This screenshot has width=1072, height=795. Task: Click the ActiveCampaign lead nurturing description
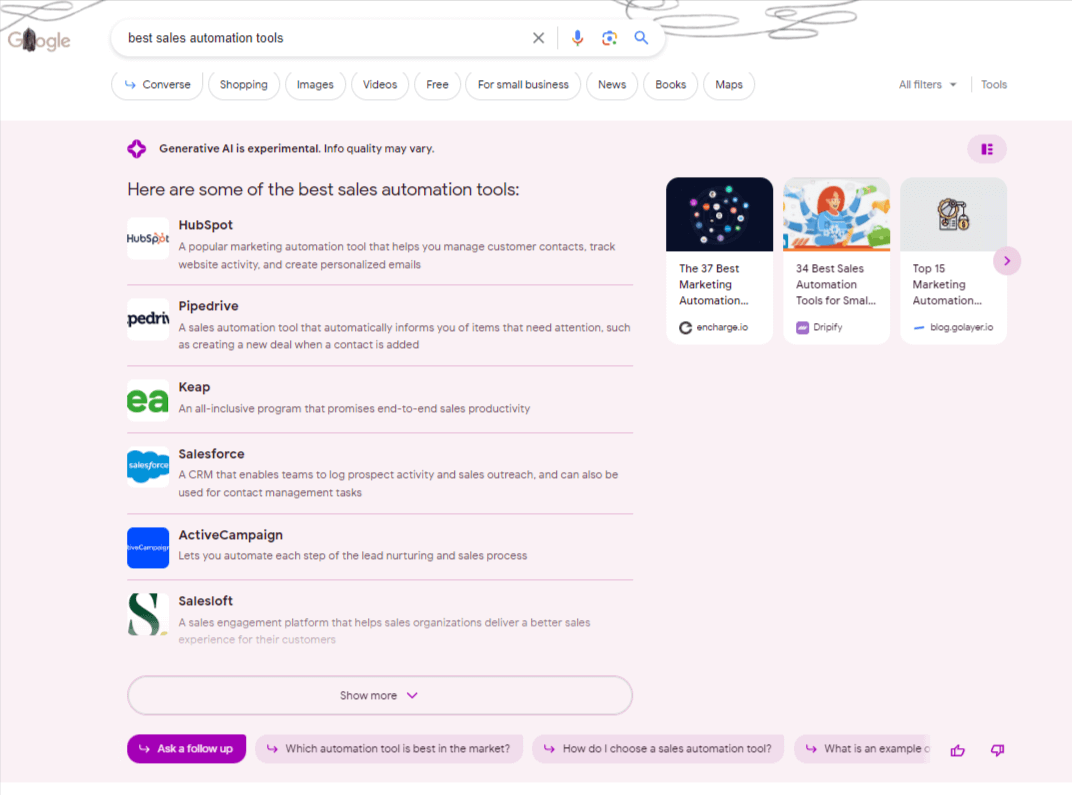[x=353, y=556]
